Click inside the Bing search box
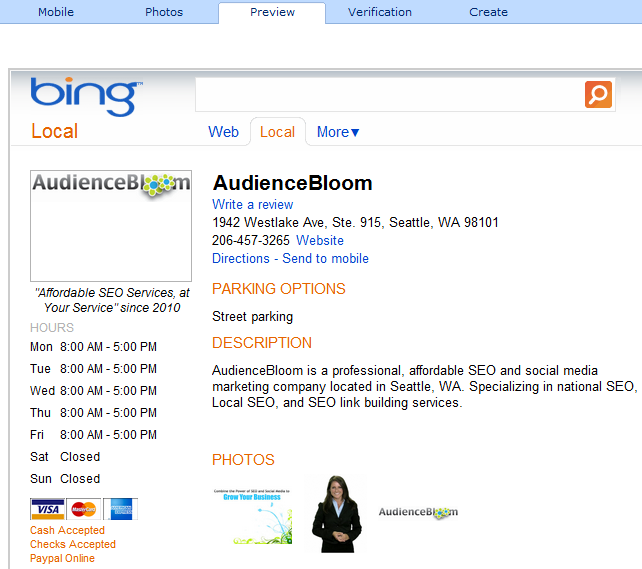The height and width of the screenshot is (569, 642). point(389,95)
